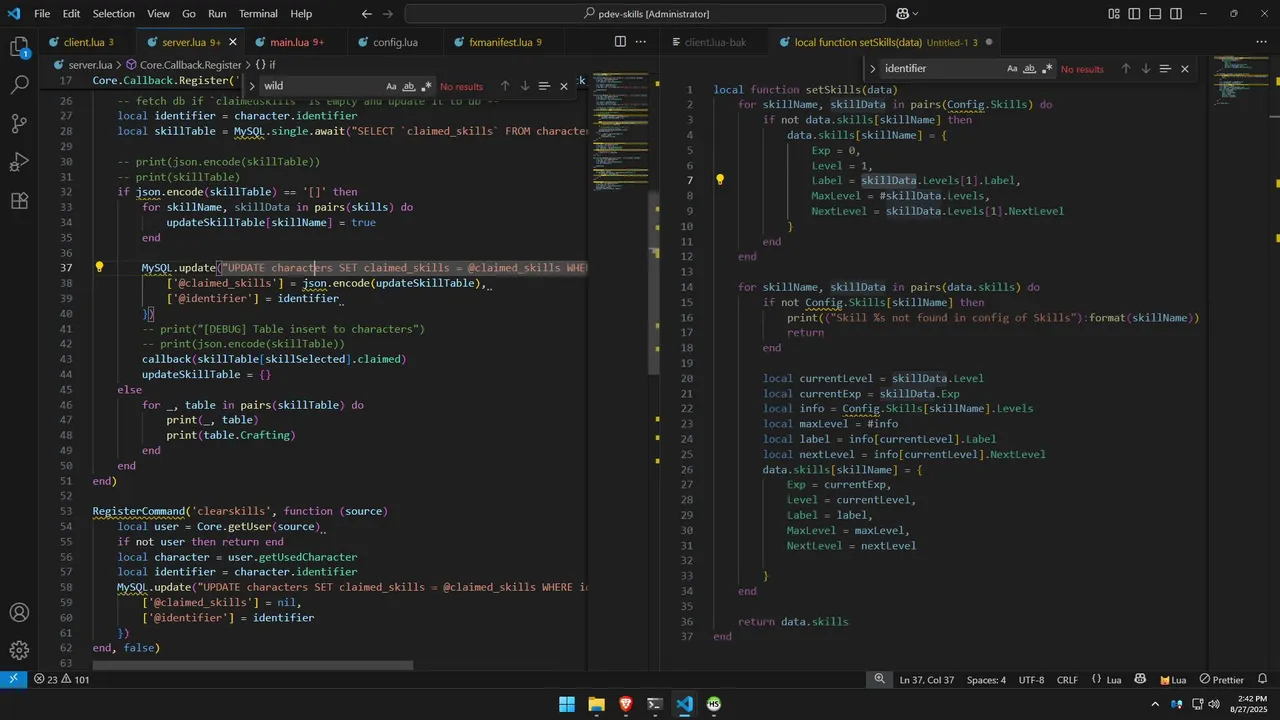
Task: Go to next match in left find widget
Action: tap(524, 86)
